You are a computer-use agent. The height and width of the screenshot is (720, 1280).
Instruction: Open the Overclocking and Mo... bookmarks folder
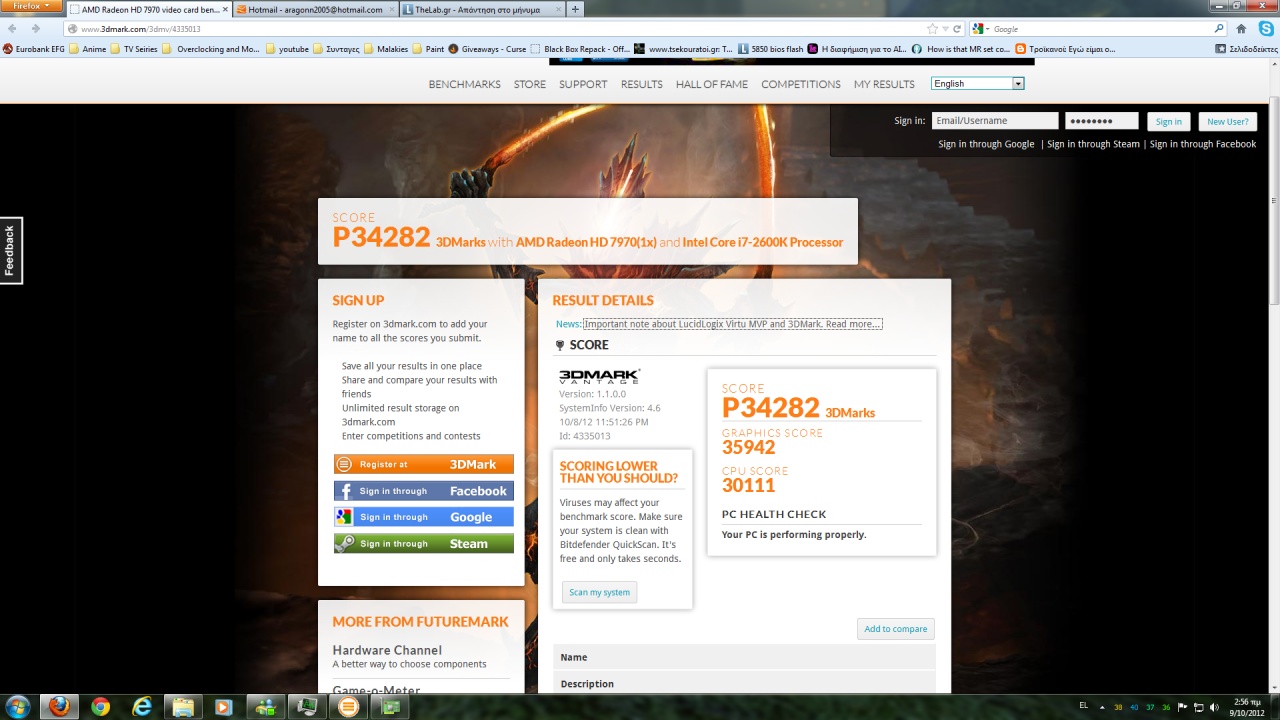(211, 48)
